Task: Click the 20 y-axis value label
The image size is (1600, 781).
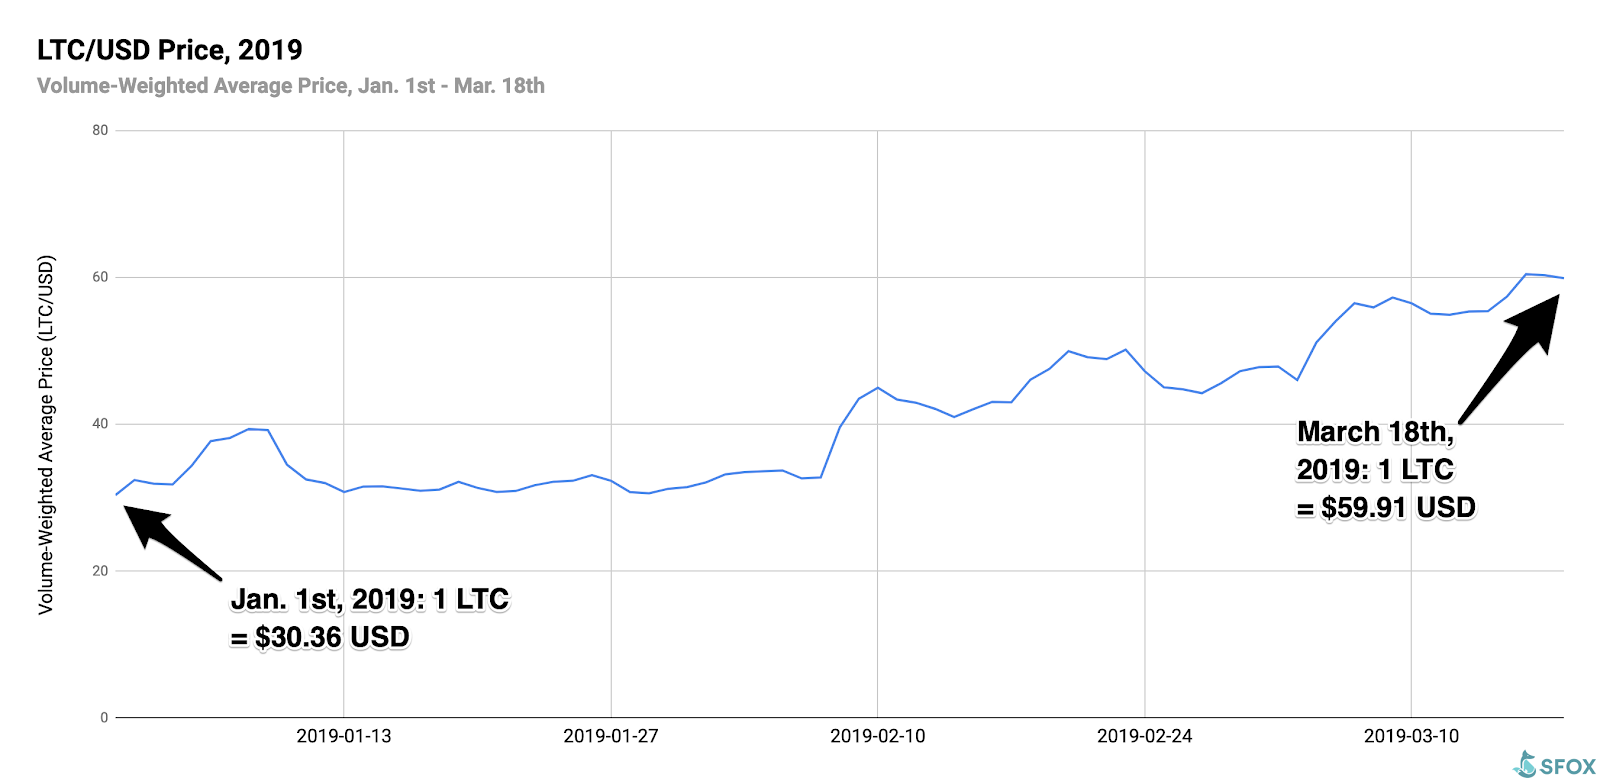Action: point(100,571)
